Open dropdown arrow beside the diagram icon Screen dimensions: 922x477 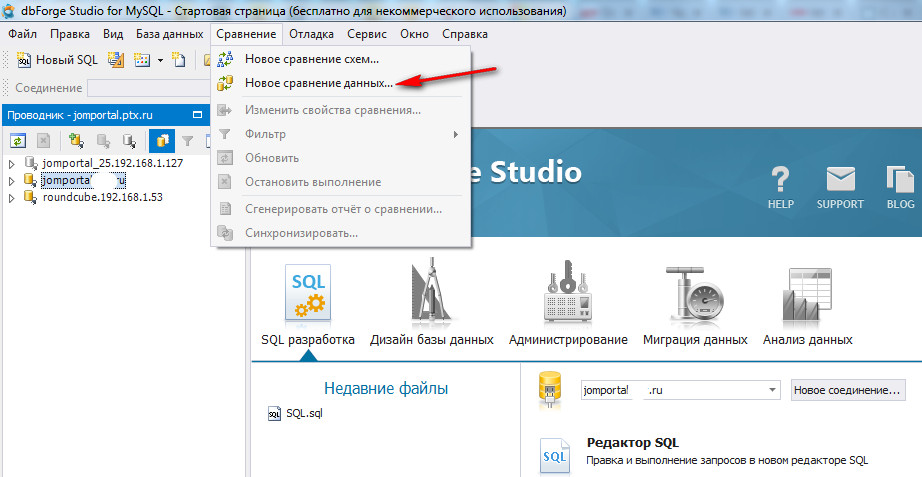pos(160,60)
